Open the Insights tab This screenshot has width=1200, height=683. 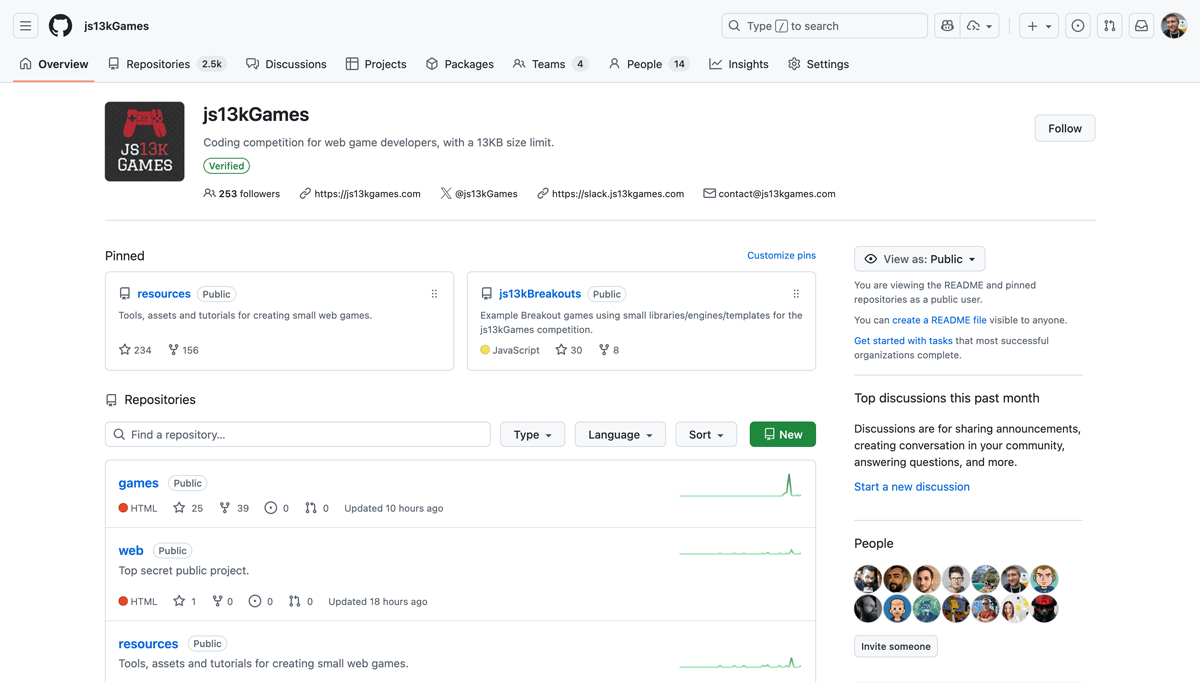tap(738, 63)
